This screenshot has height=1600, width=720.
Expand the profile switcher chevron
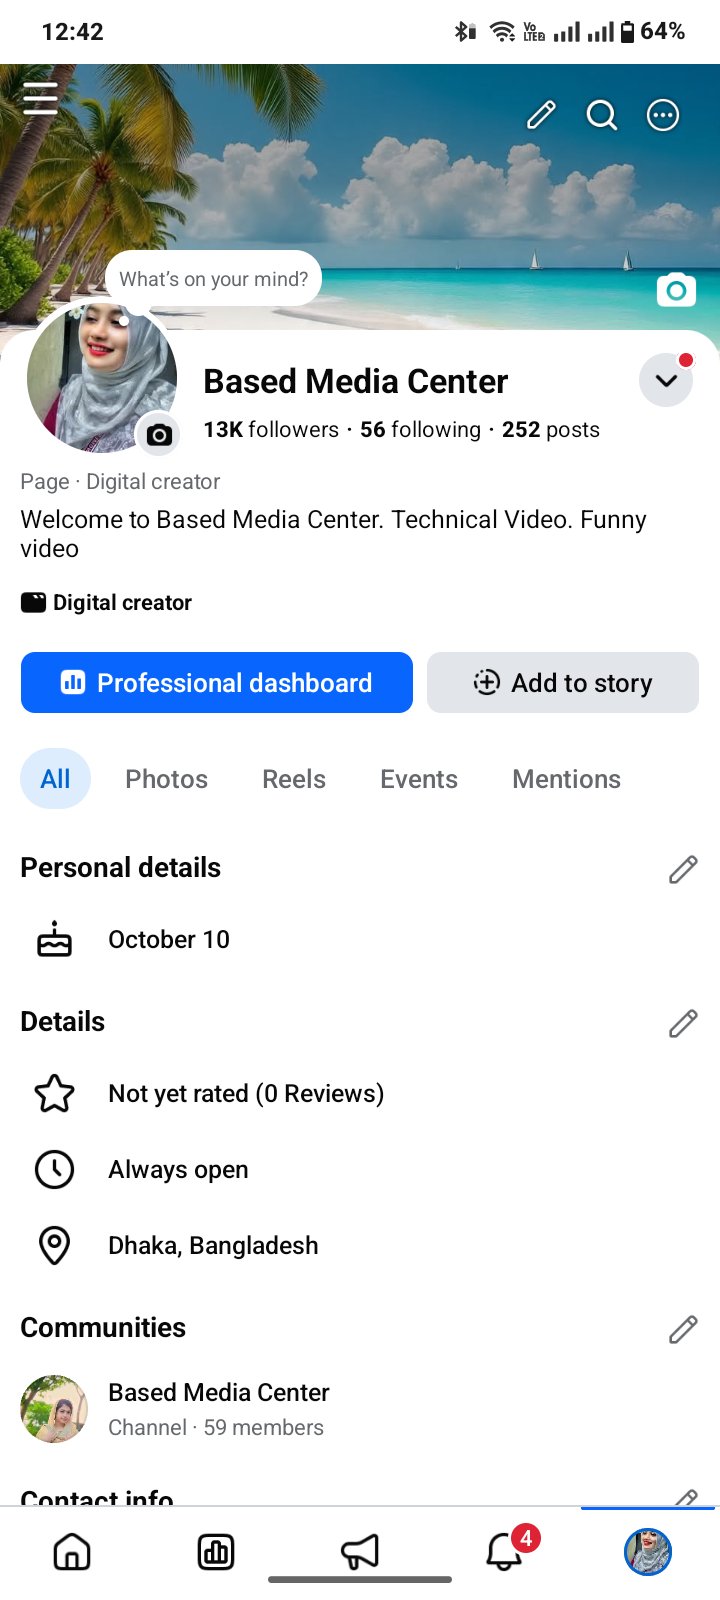coord(666,380)
